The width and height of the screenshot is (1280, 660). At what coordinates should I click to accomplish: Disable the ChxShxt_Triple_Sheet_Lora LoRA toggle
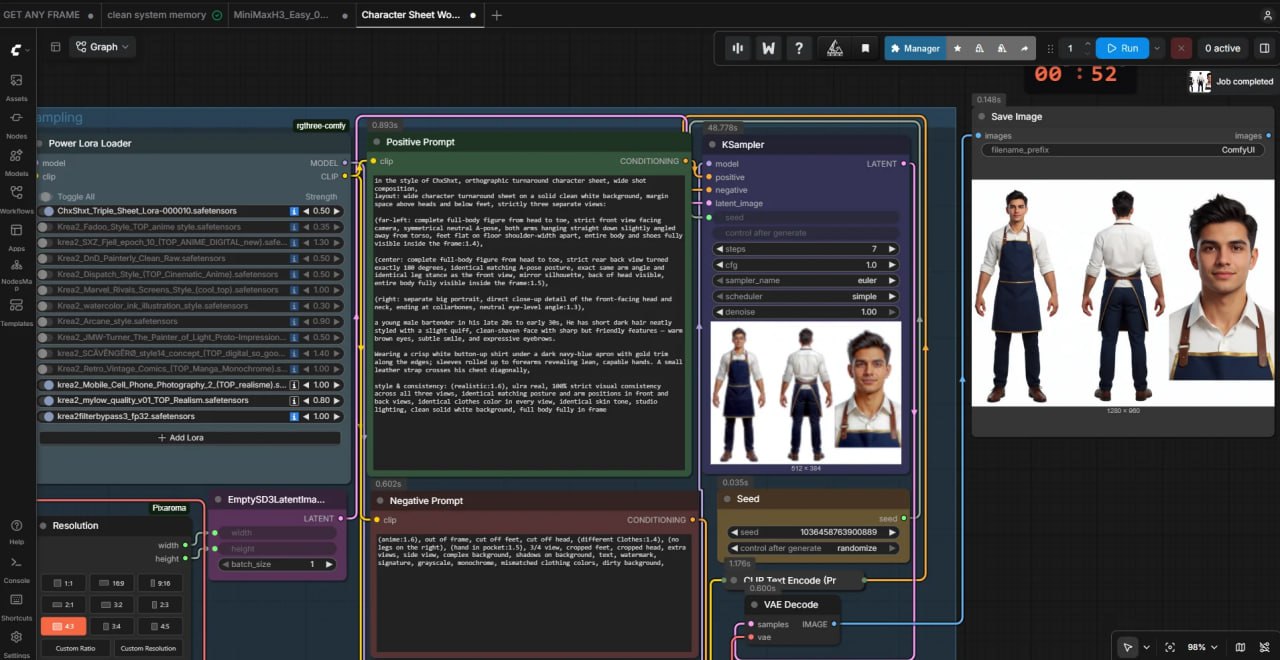pyautogui.click(x=47, y=211)
